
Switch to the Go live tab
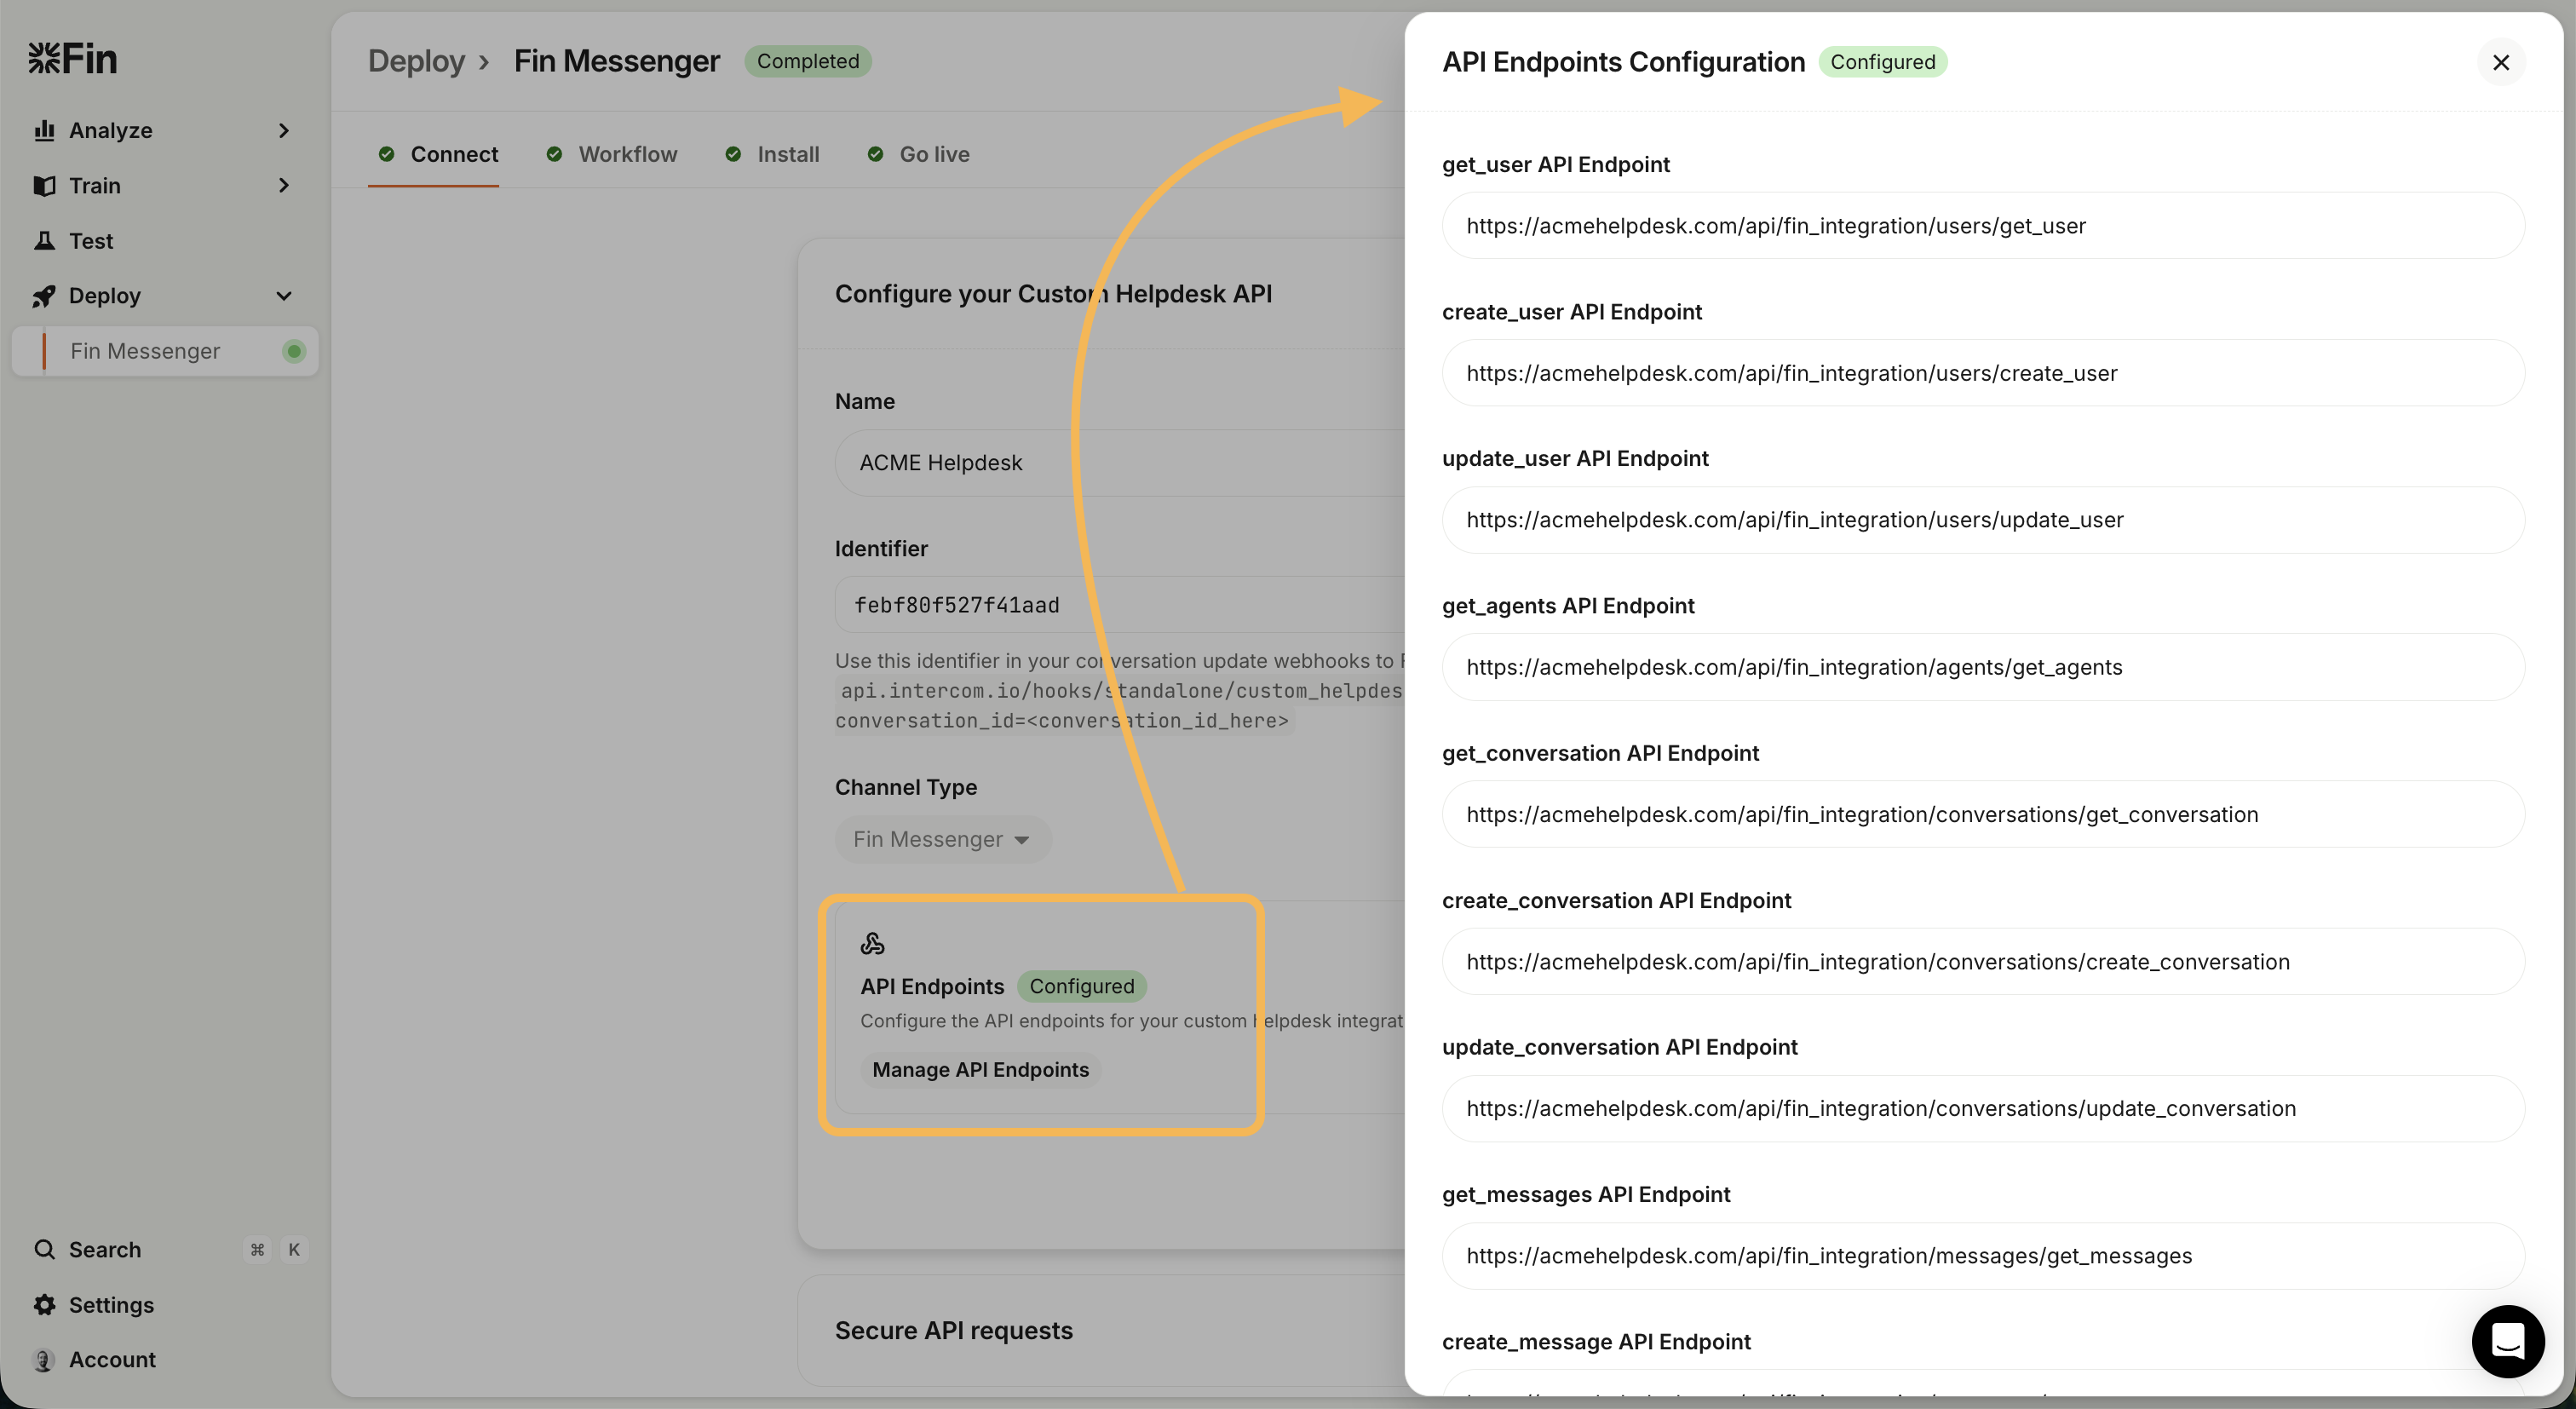click(x=934, y=154)
